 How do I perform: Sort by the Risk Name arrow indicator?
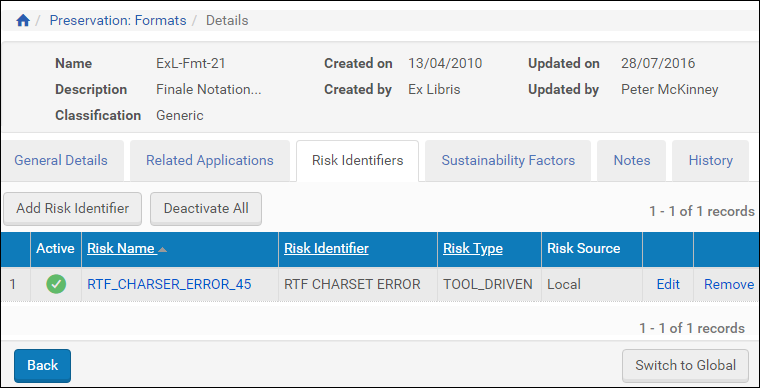(163, 249)
